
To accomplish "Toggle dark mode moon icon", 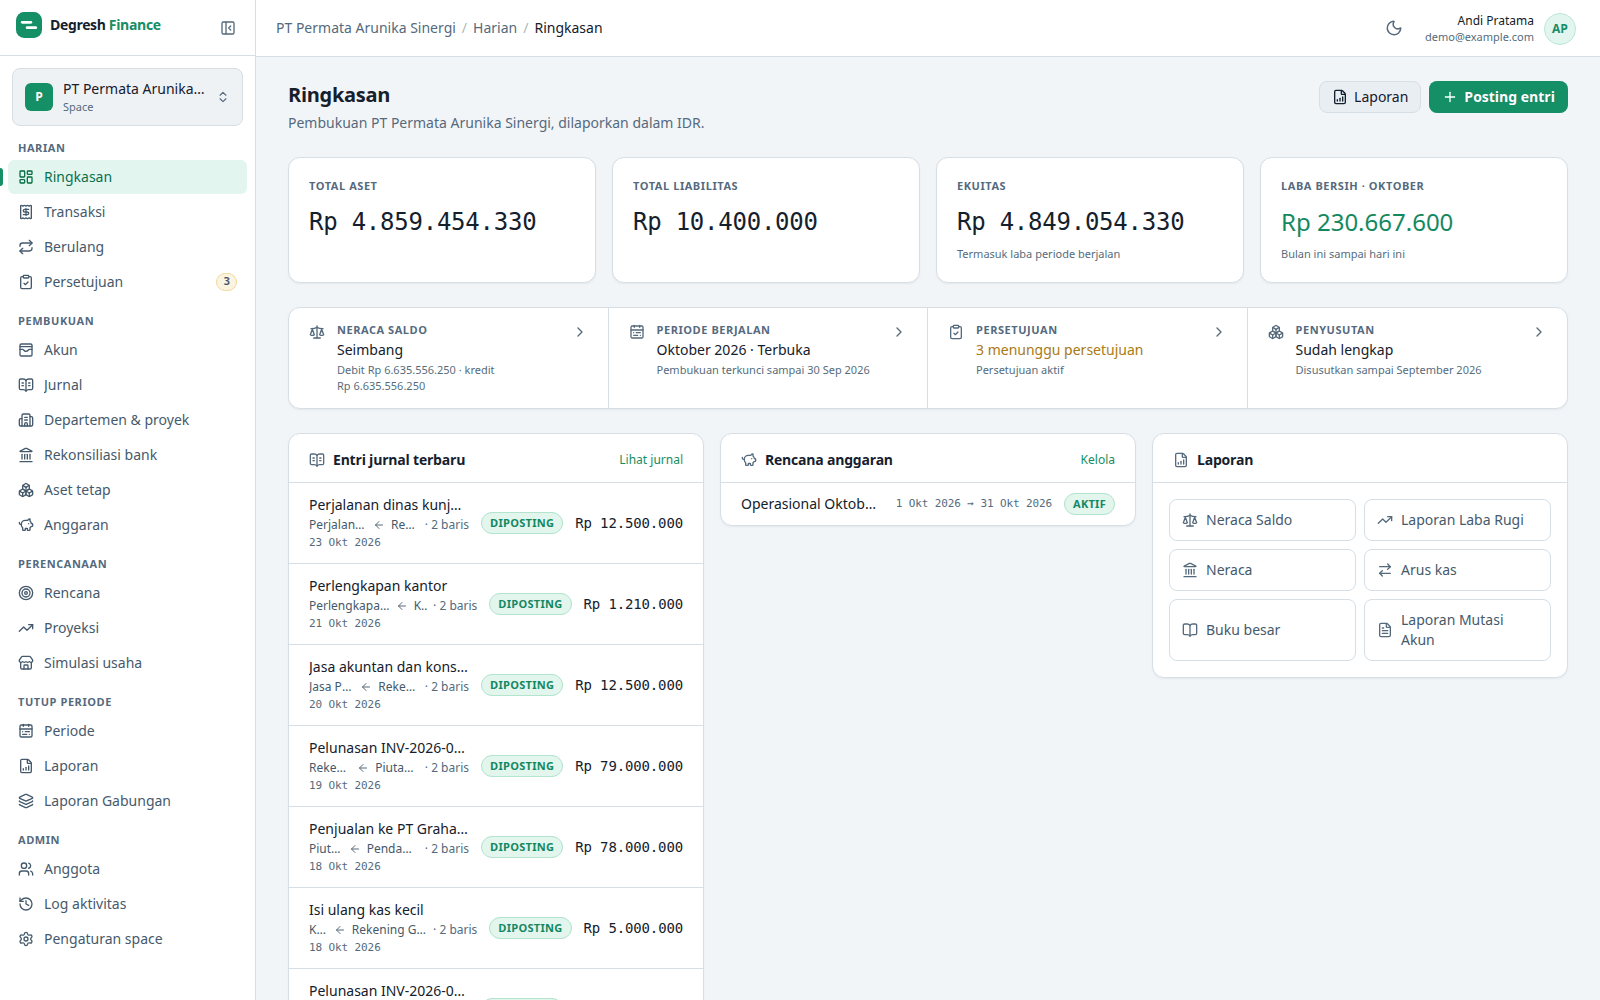I will pyautogui.click(x=1394, y=28).
